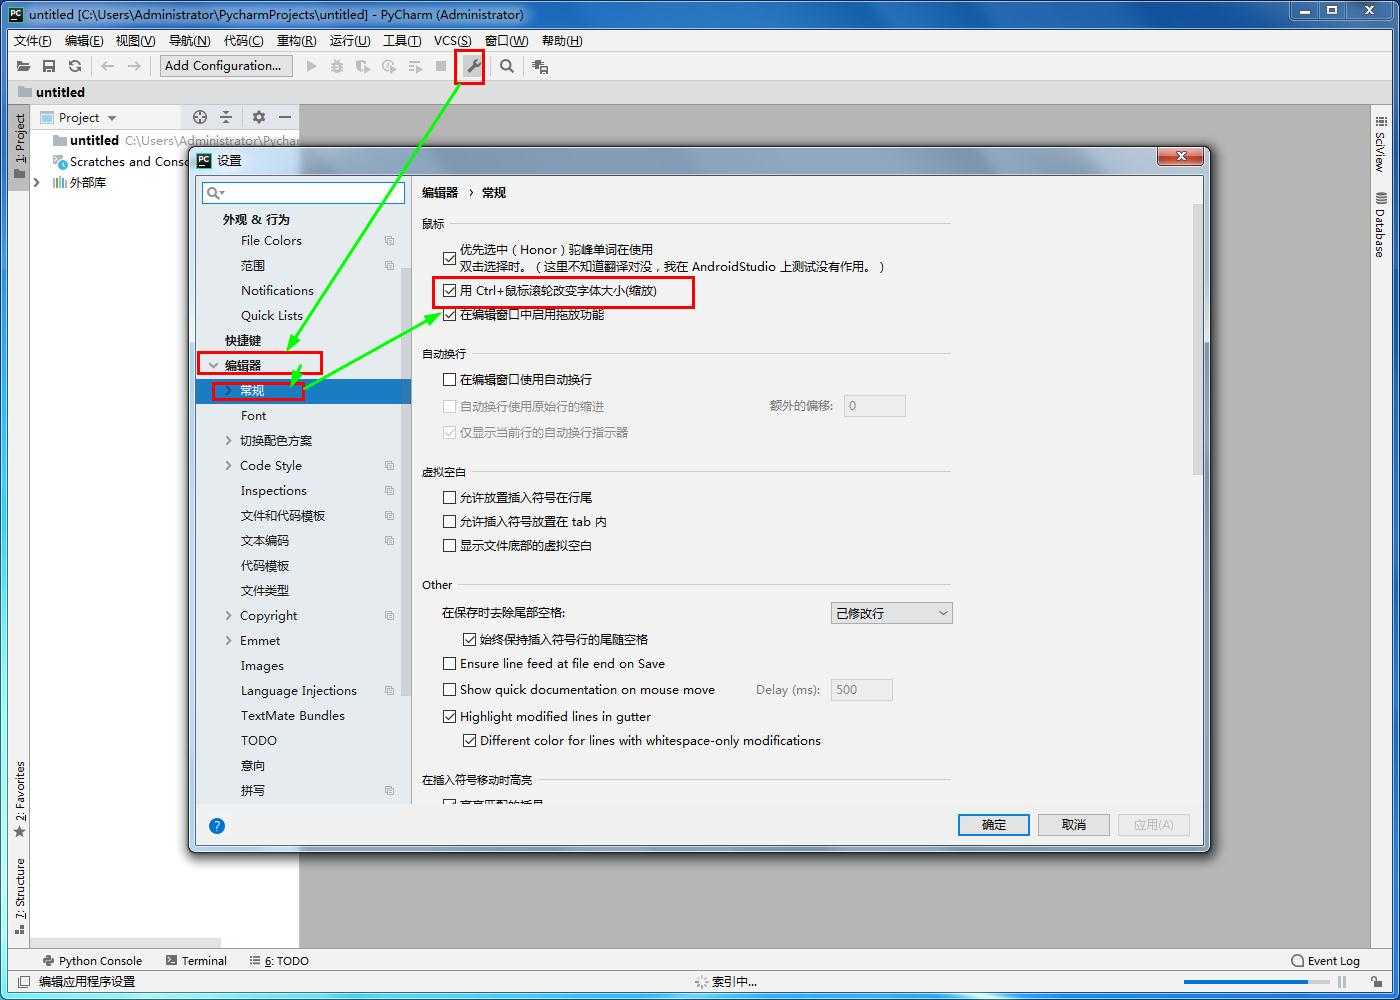This screenshot has width=1400, height=1000.
Task: Click the Save All toolbar icon
Action: [x=49, y=66]
